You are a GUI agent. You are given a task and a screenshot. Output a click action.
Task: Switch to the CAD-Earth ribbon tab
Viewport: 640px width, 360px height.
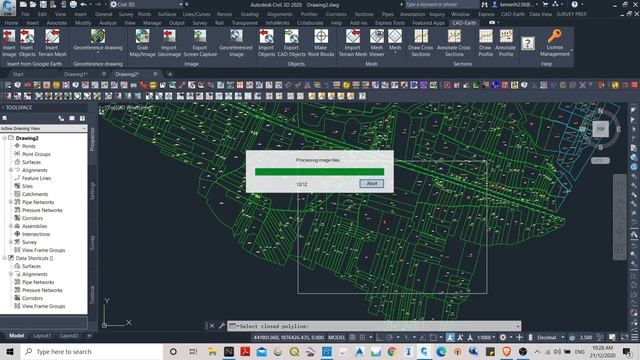tap(464, 23)
